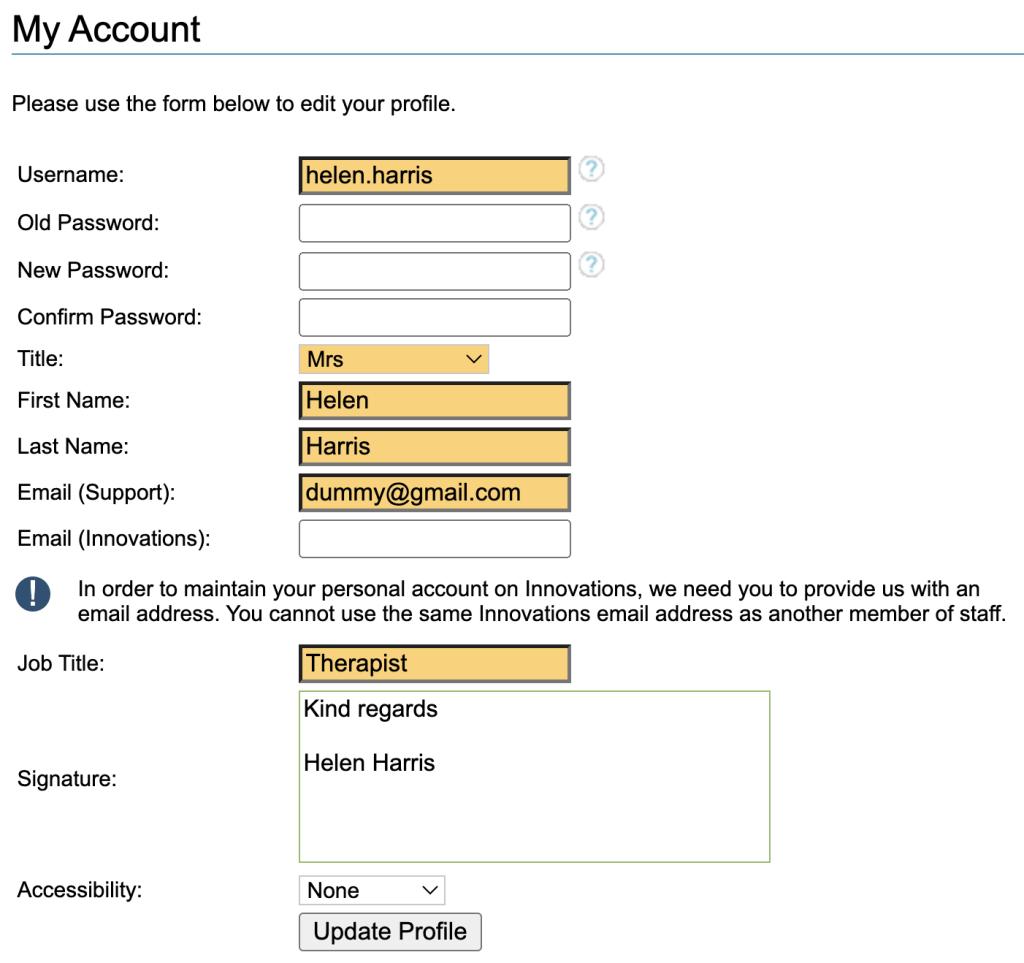Screen dimensions: 1024x963
Task: Click the Username field containing helen.harris
Action: (x=434, y=176)
